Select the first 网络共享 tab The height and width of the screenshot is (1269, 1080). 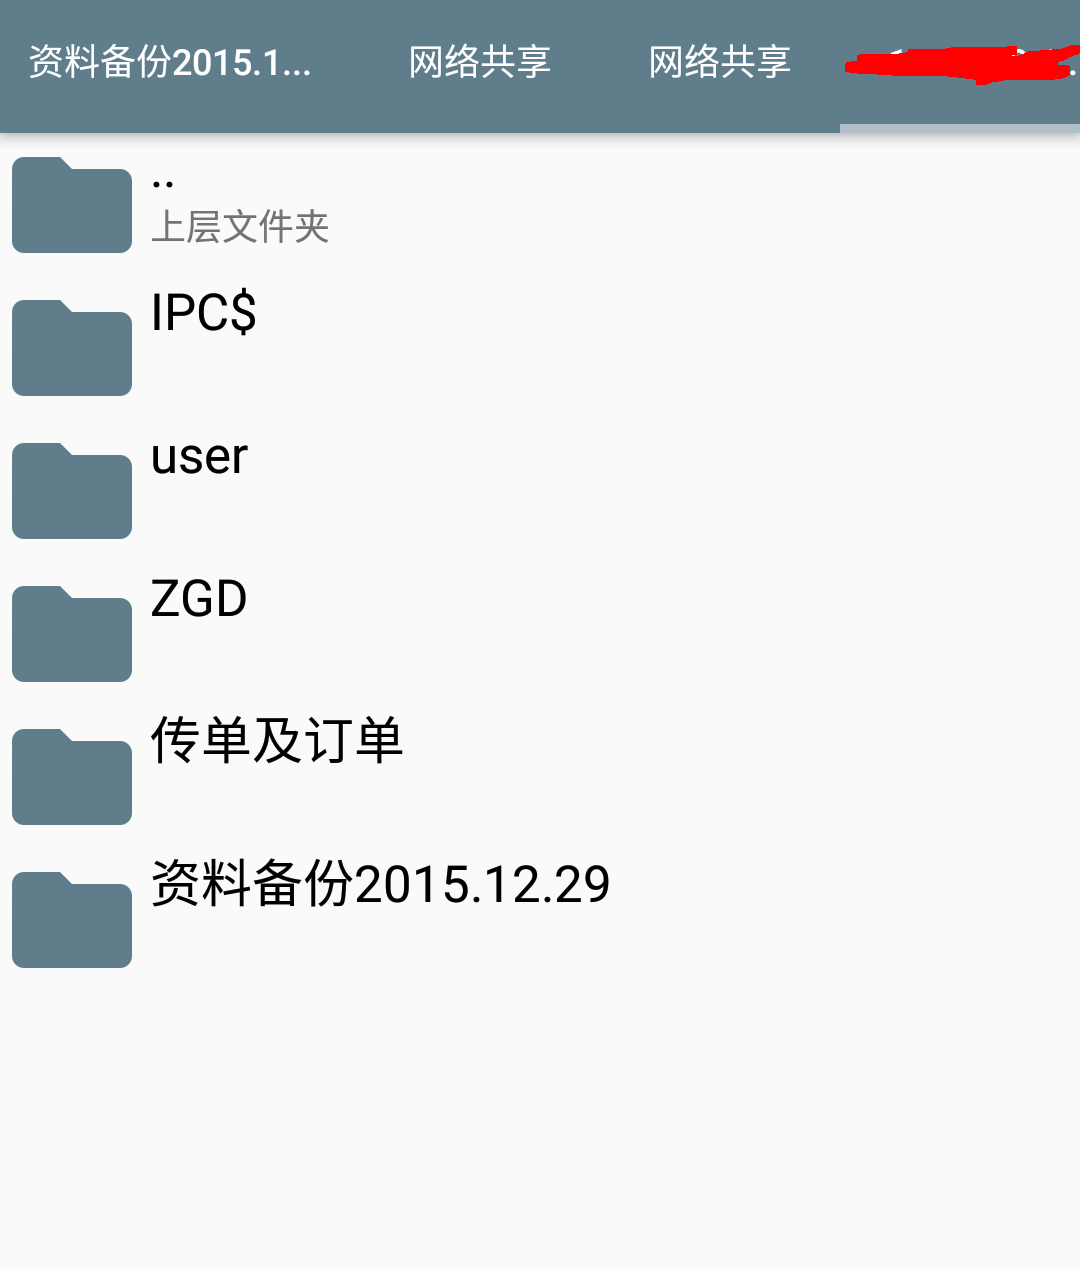(480, 62)
